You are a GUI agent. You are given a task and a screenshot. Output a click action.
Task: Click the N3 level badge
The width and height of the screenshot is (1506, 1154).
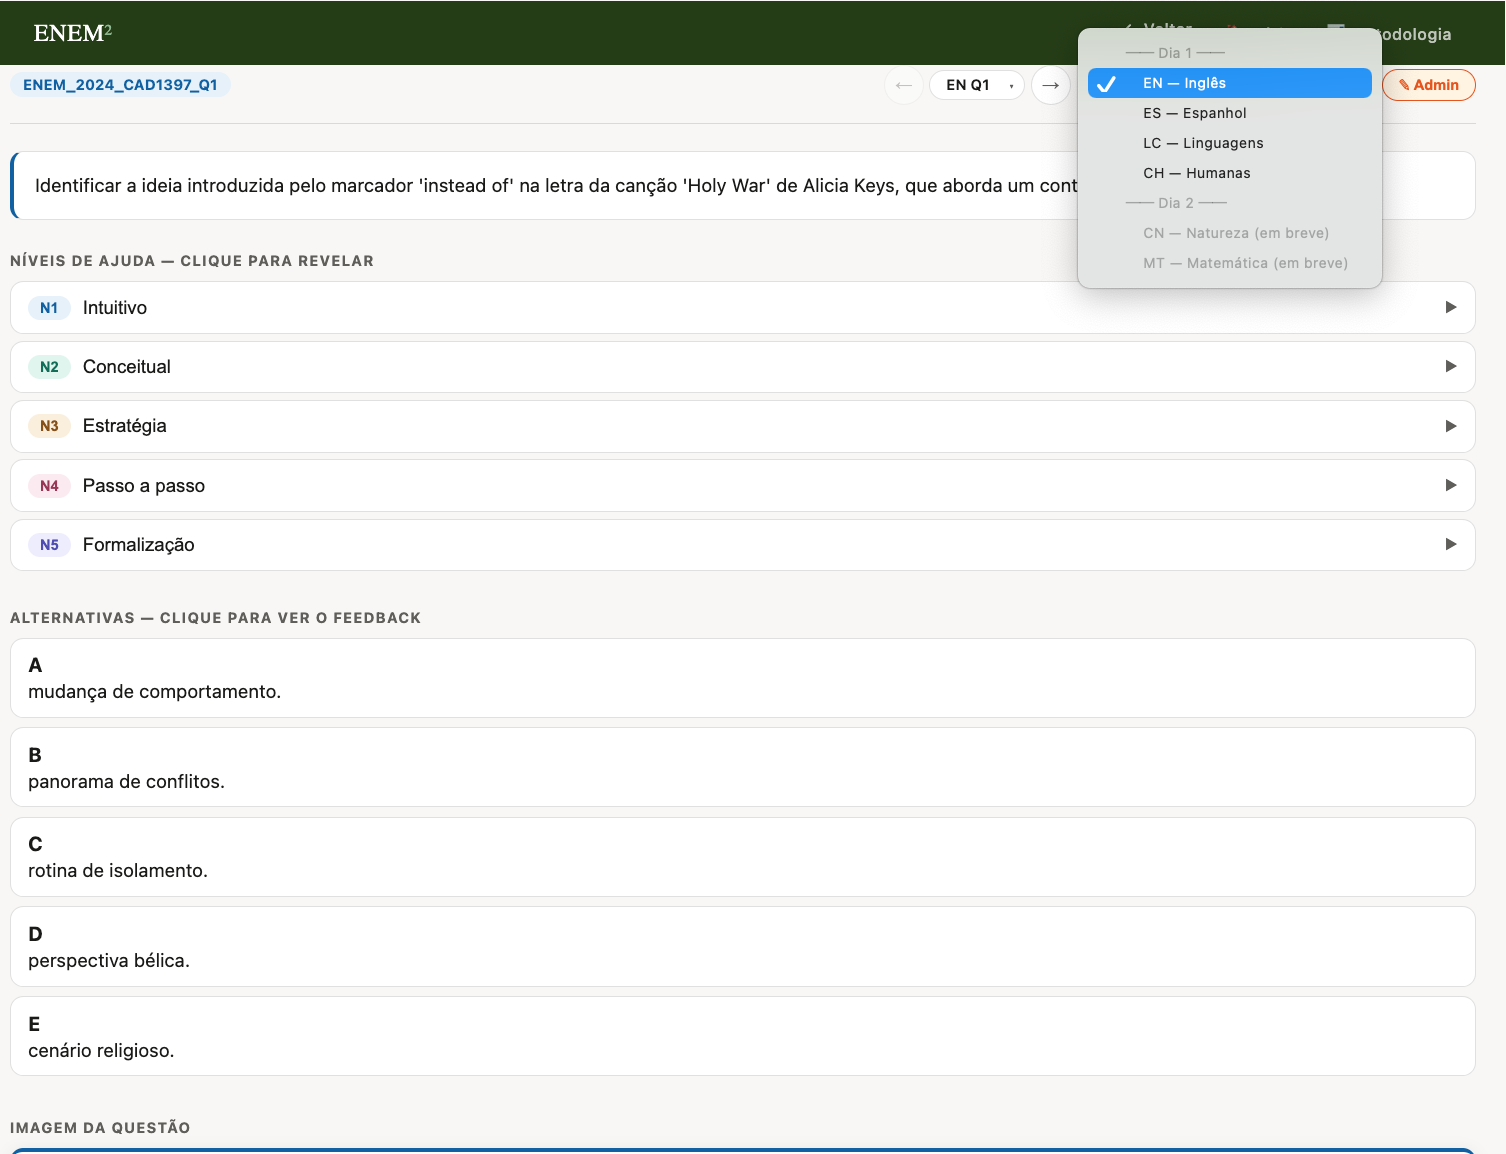point(49,426)
